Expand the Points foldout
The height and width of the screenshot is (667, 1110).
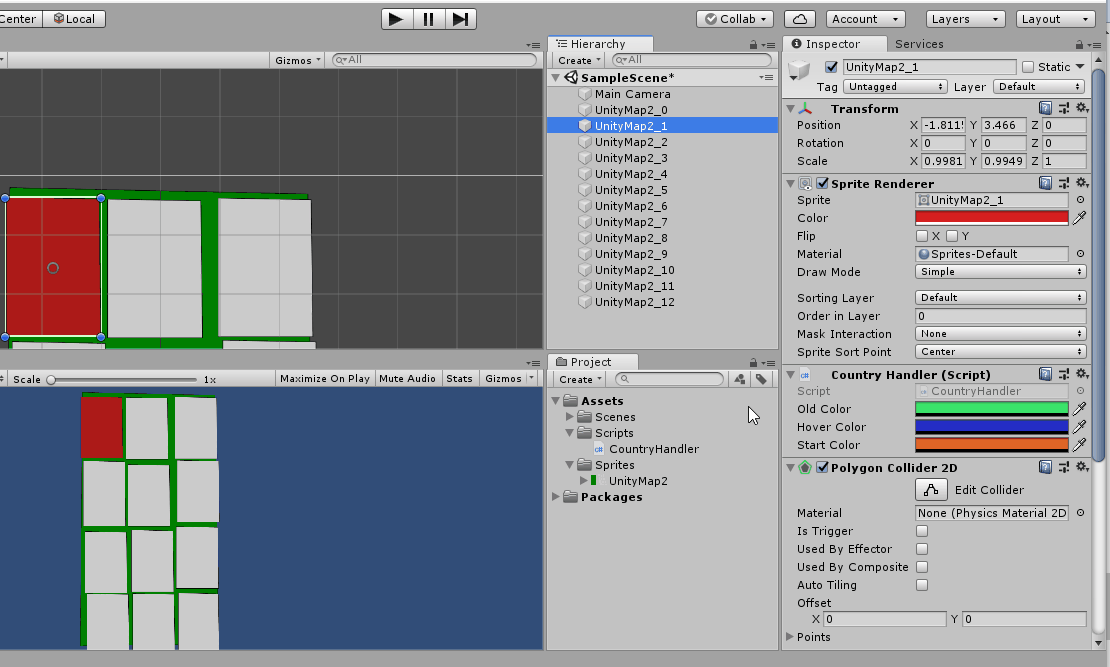790,637
